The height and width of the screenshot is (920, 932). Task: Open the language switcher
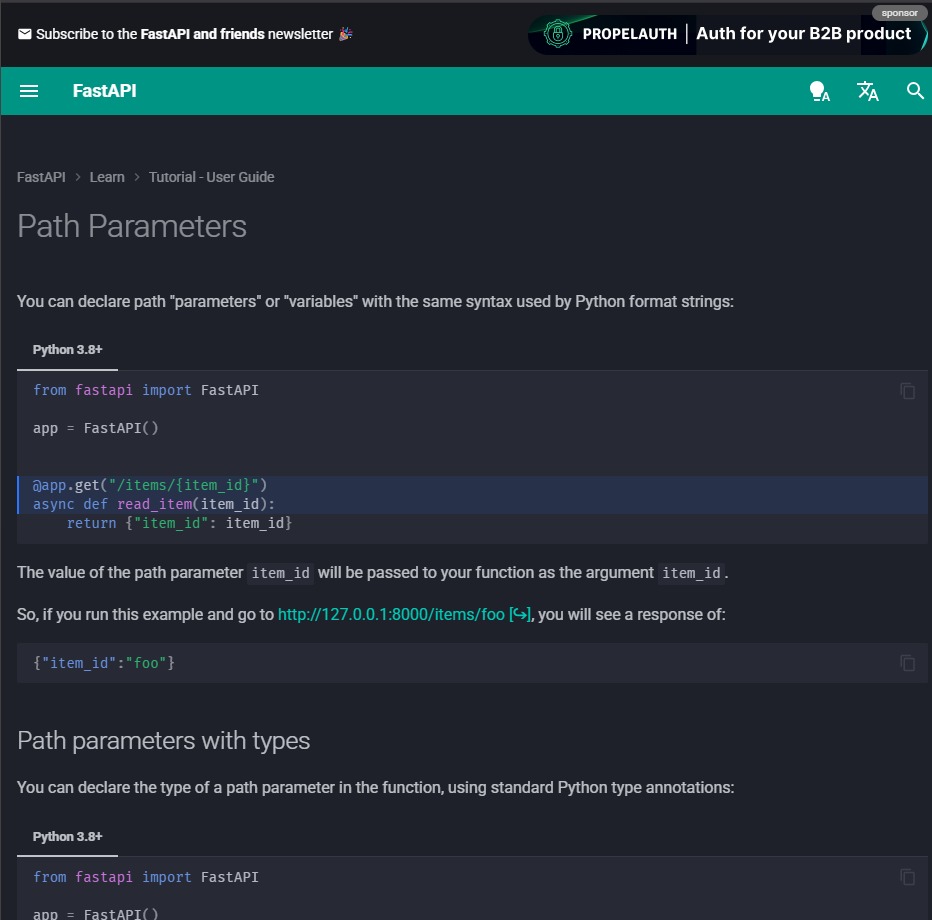867,91
